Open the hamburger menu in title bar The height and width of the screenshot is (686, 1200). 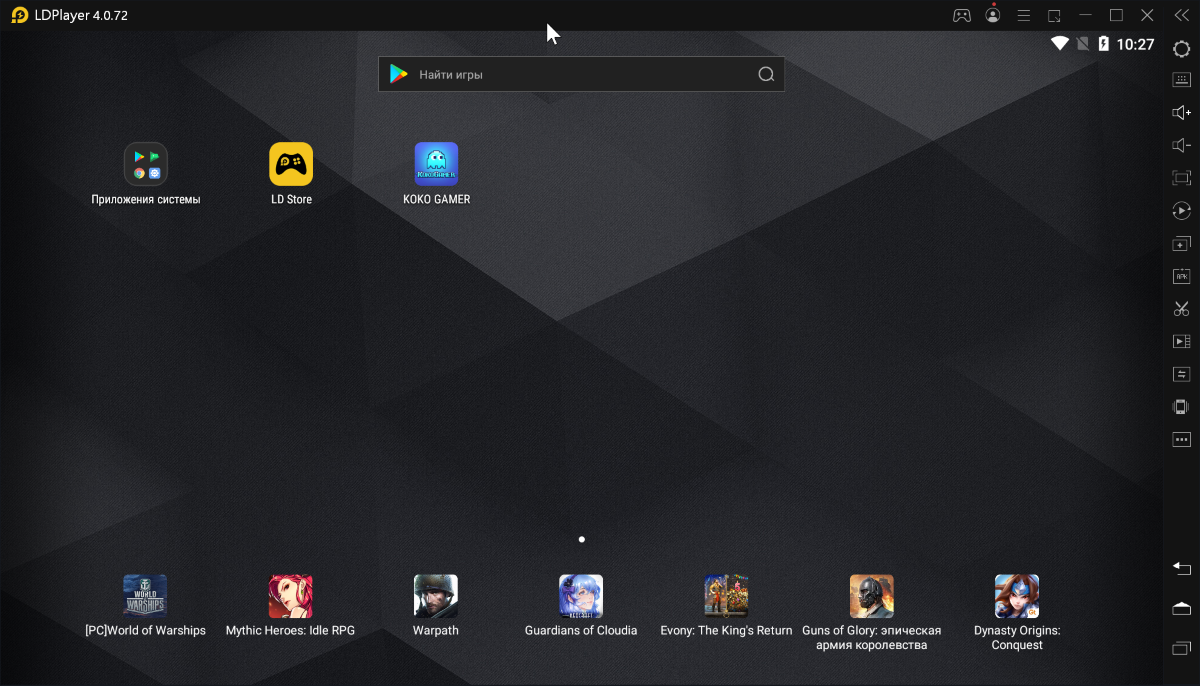[1023, 15]
